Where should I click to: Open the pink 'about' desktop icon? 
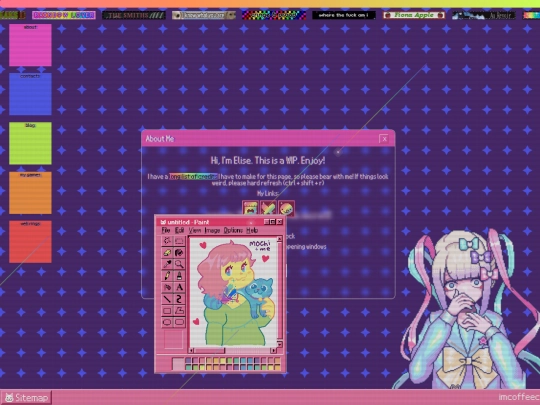pyautogui.click(x=30, y=45)
